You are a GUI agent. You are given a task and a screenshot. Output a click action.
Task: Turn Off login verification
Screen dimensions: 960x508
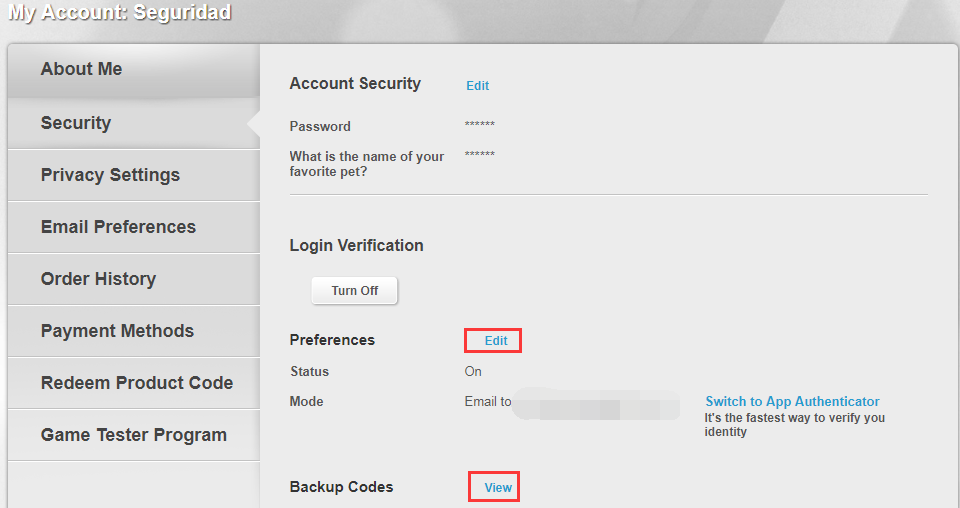tap(354, 291)
